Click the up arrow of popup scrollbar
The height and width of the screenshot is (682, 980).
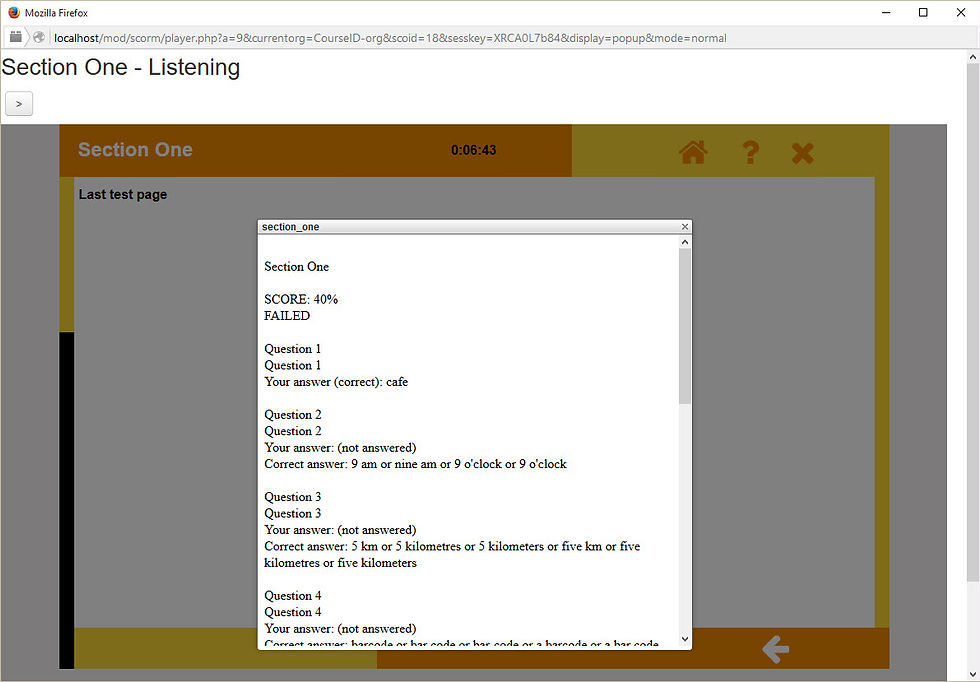pyautogui.click(x=685, y=242)
